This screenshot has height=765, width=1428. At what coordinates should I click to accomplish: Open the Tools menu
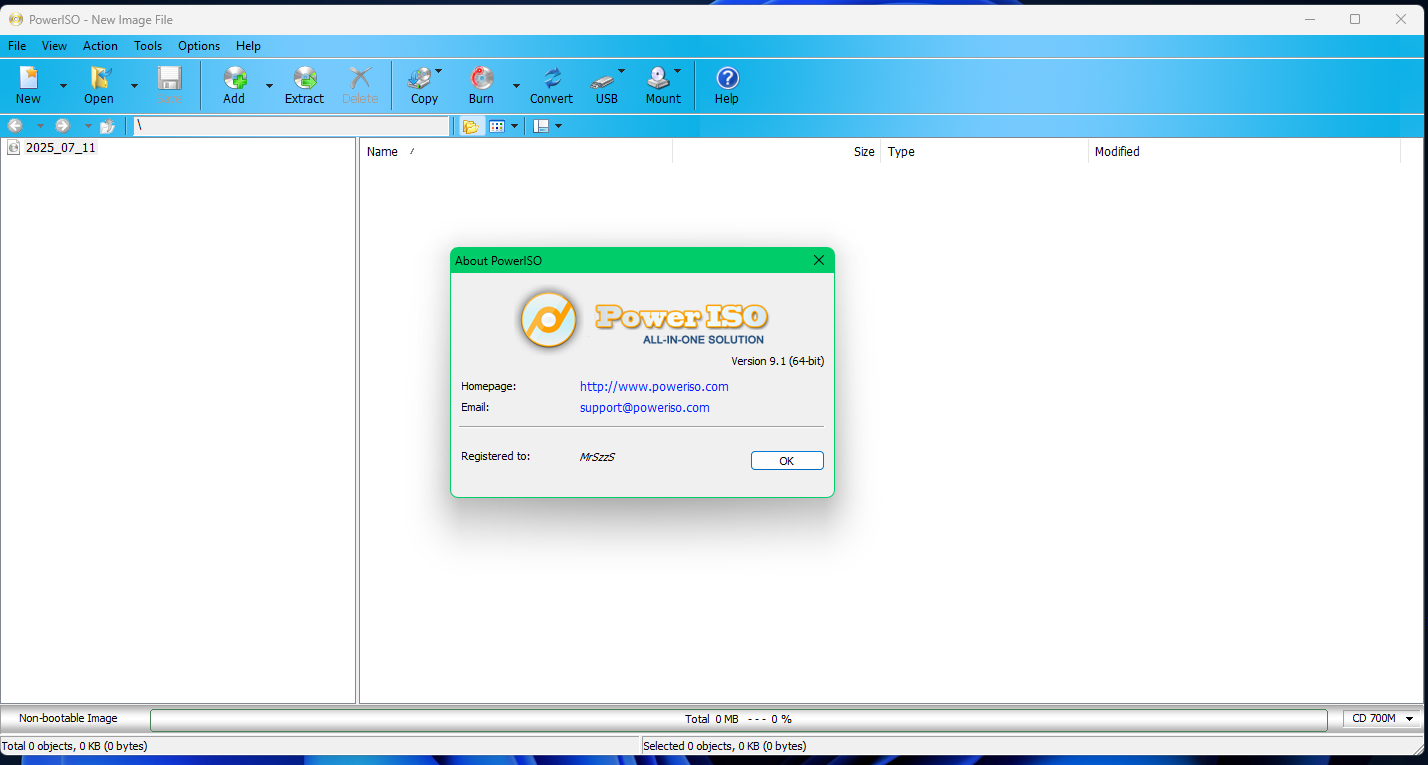click(x=148, y=46)
